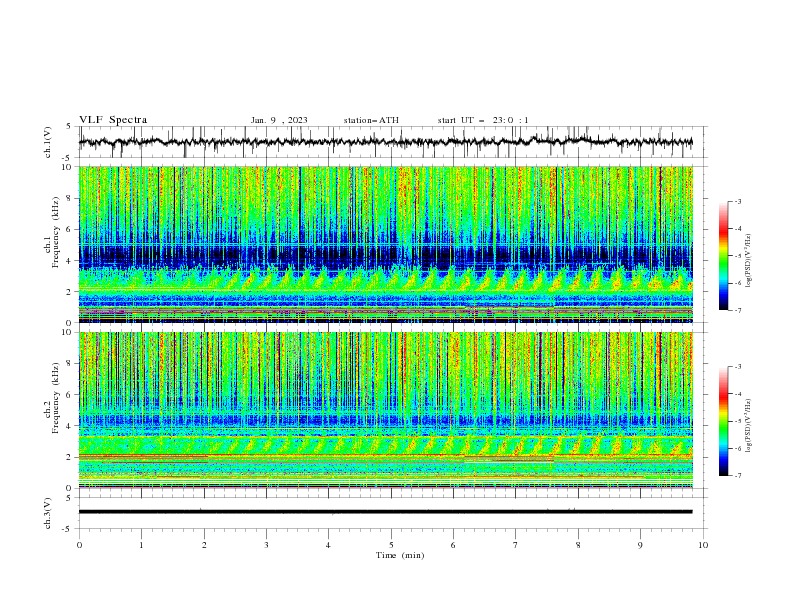Click time-axis tick label "7"
792x612 pixels.
pyautogui.click(x=516, y=545)
